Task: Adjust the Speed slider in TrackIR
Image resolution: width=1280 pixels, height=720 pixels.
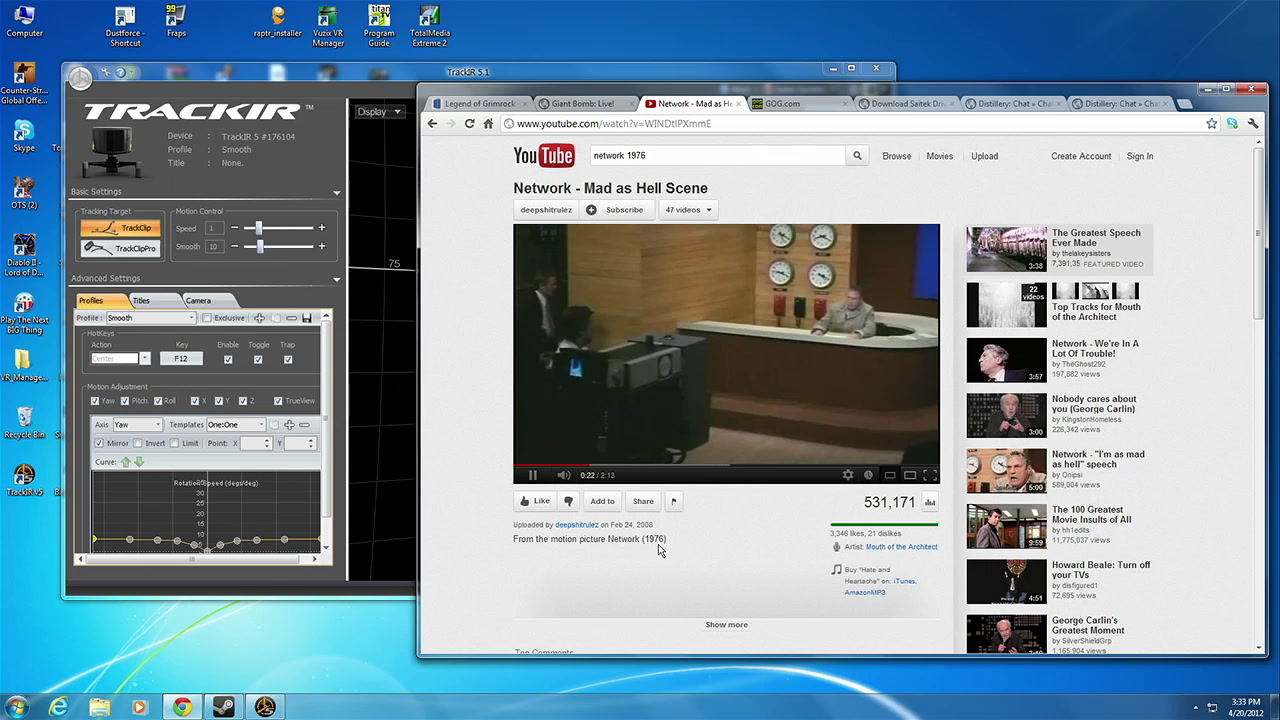Action: pos(259,228)
